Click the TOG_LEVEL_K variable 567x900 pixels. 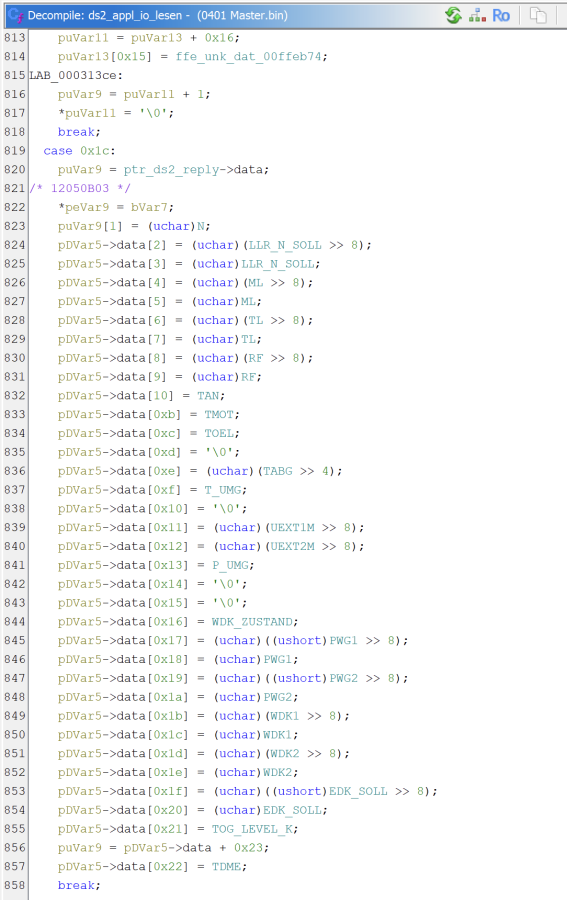pyautogui.click(x=251, y=829)
